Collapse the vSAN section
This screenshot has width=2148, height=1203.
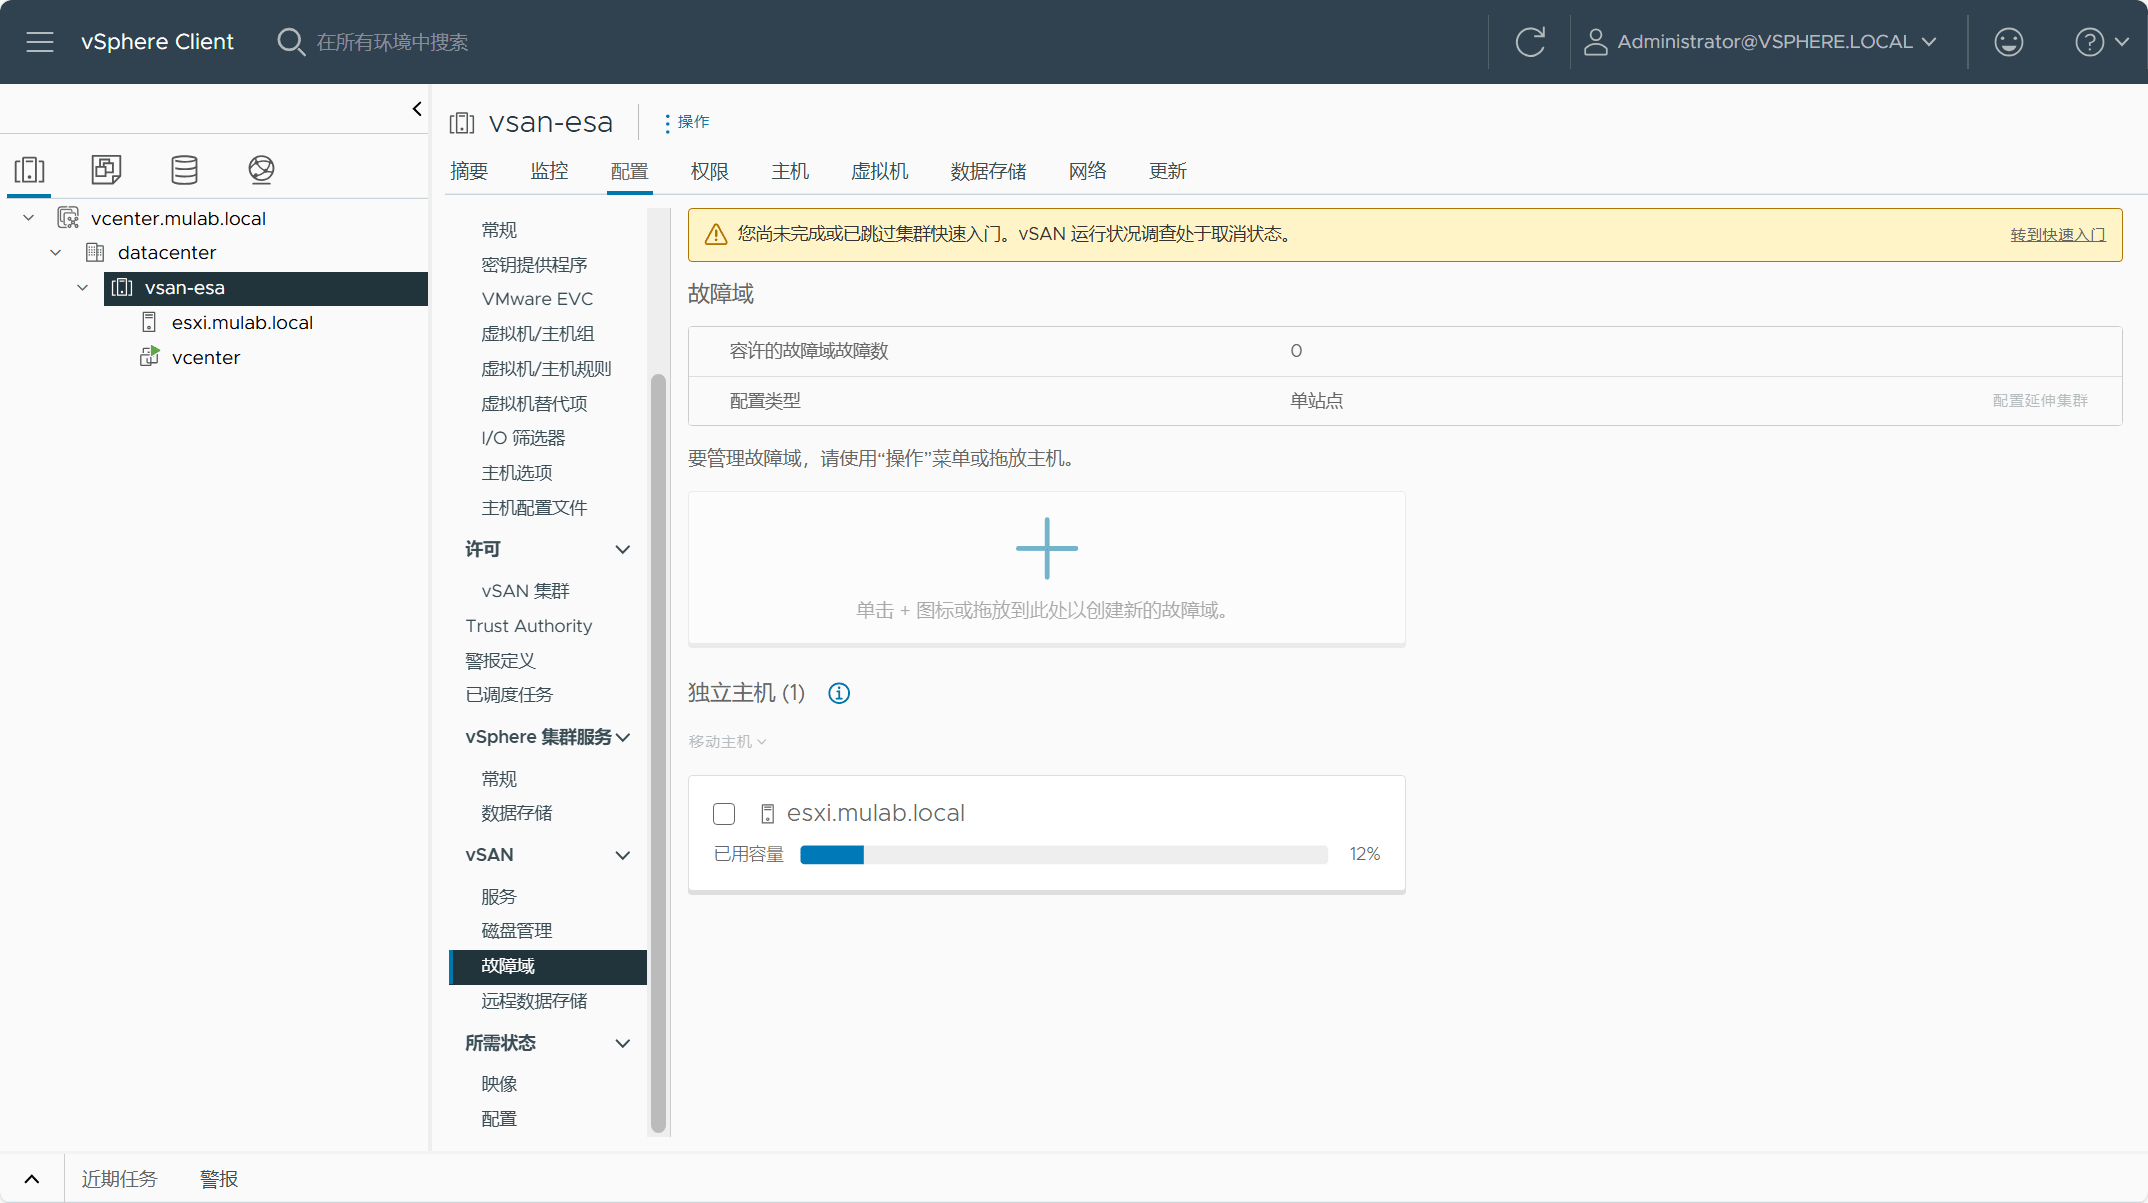(x=622, y=855)
